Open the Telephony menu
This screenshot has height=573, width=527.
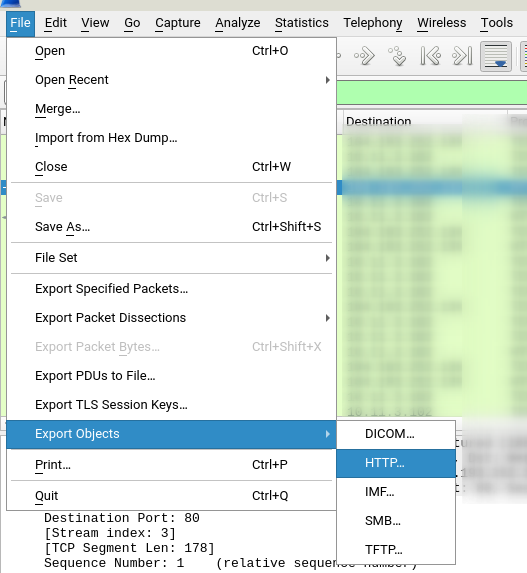click(372, 23)
